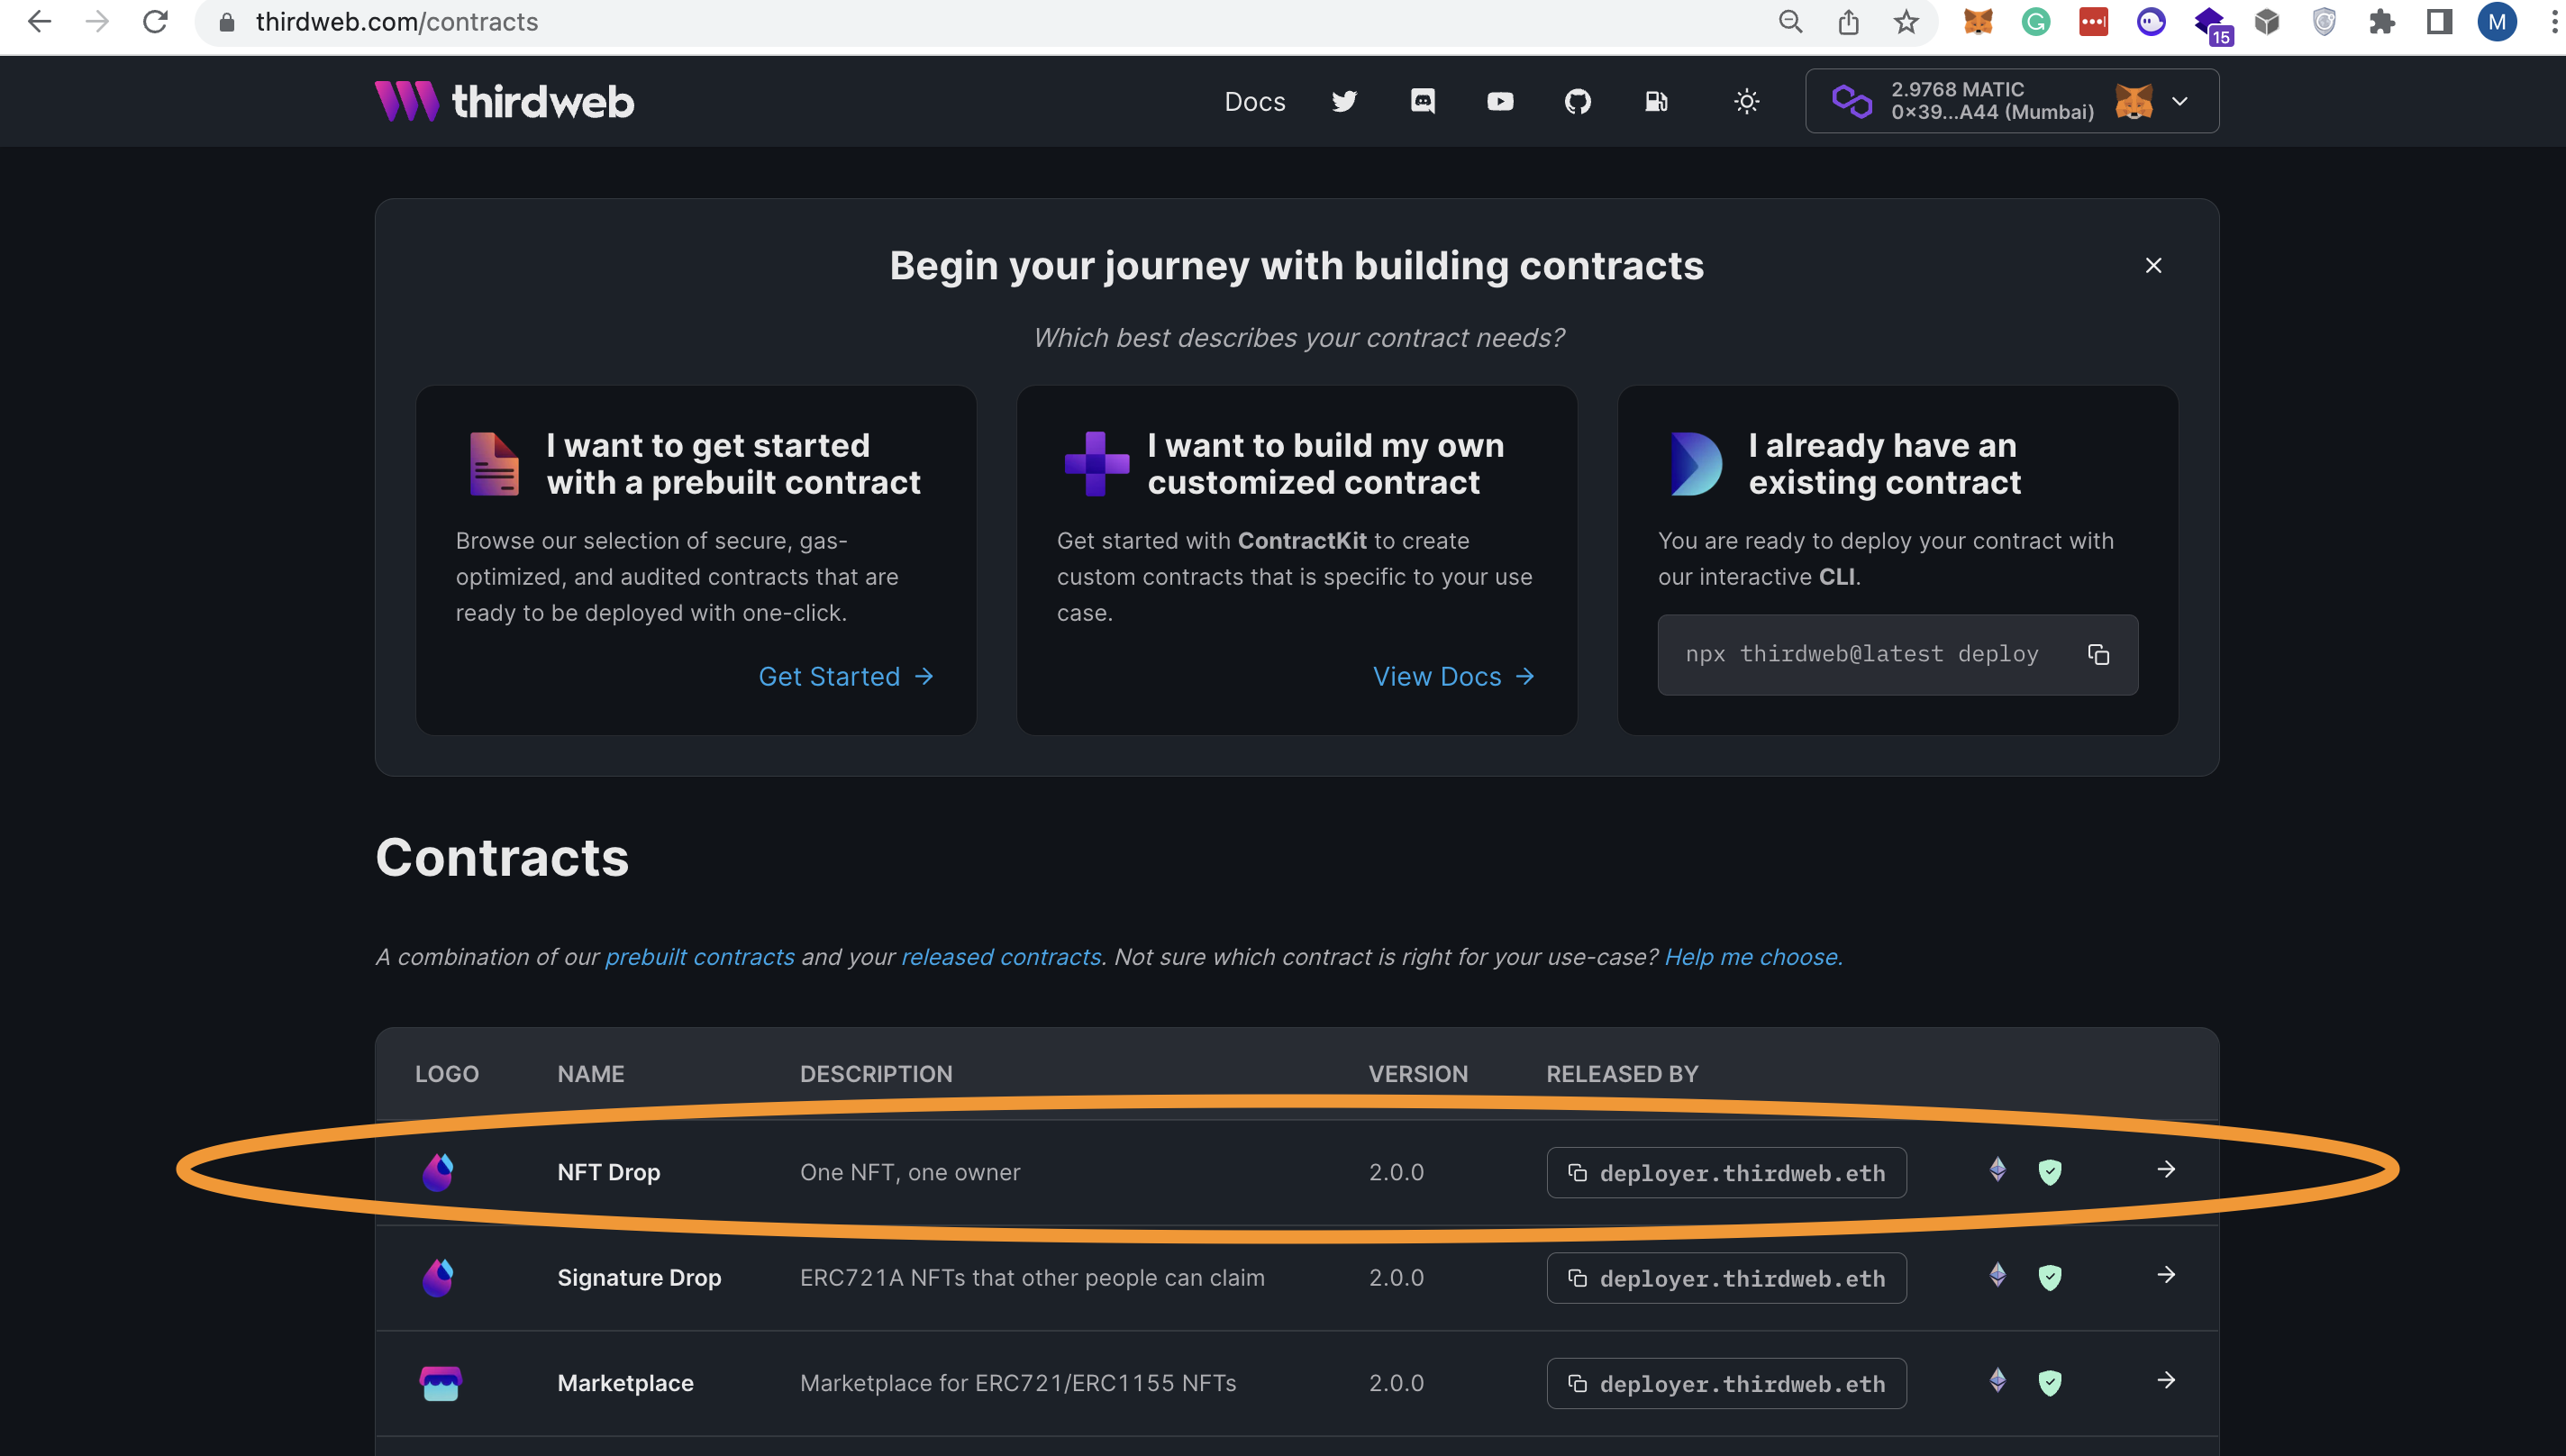Image resolution: width=2566 pixels, height=1456 pixels.
Task: Click the Marketplace contract name
Action: (625, 1383)
